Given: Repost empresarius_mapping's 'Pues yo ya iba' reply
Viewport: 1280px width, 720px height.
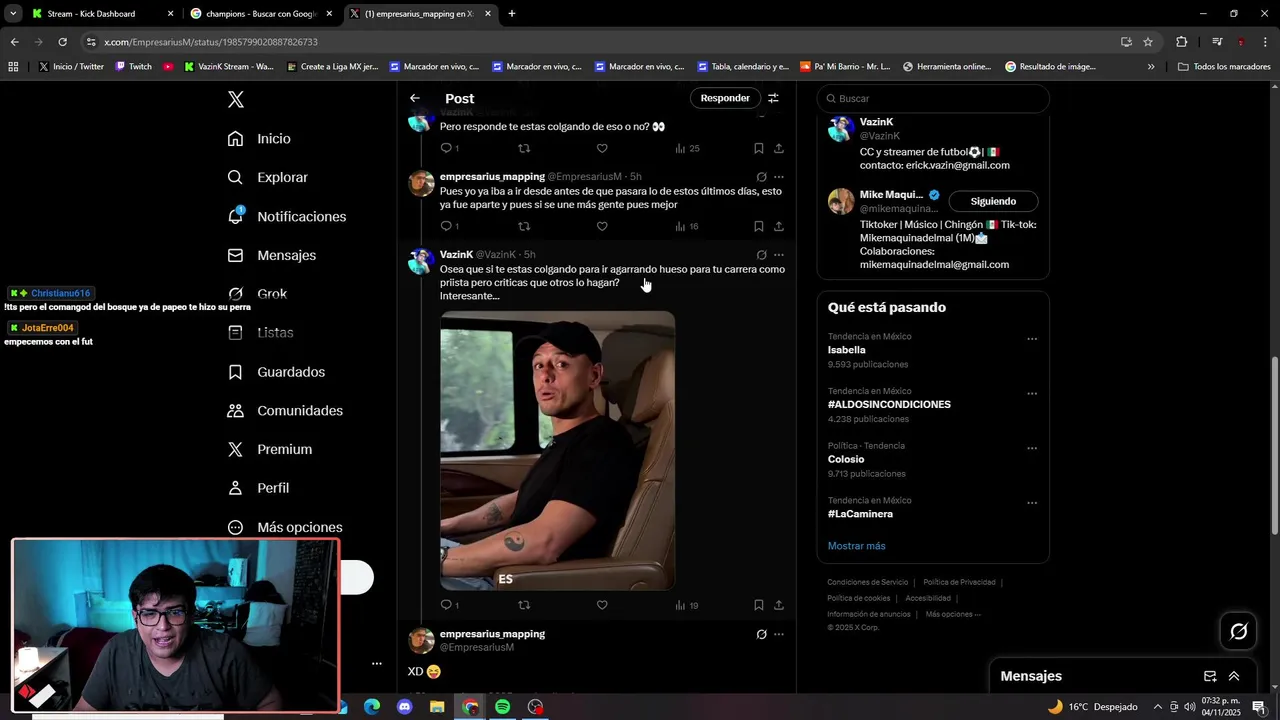Looking at the screenshot, I should point(524,226).
